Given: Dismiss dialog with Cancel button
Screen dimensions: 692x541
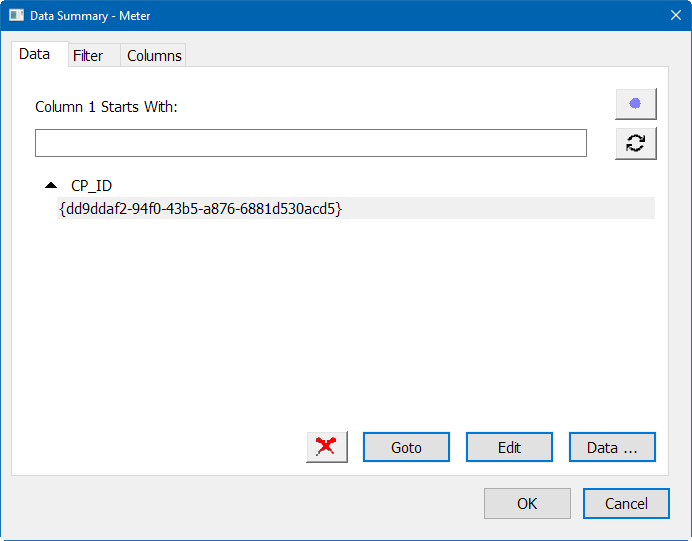Looking at the screenshot, I should click(x=626, y=503).
